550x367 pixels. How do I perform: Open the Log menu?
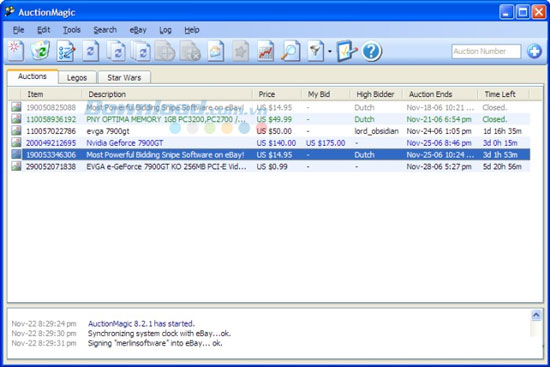click(x=165, y=30)
